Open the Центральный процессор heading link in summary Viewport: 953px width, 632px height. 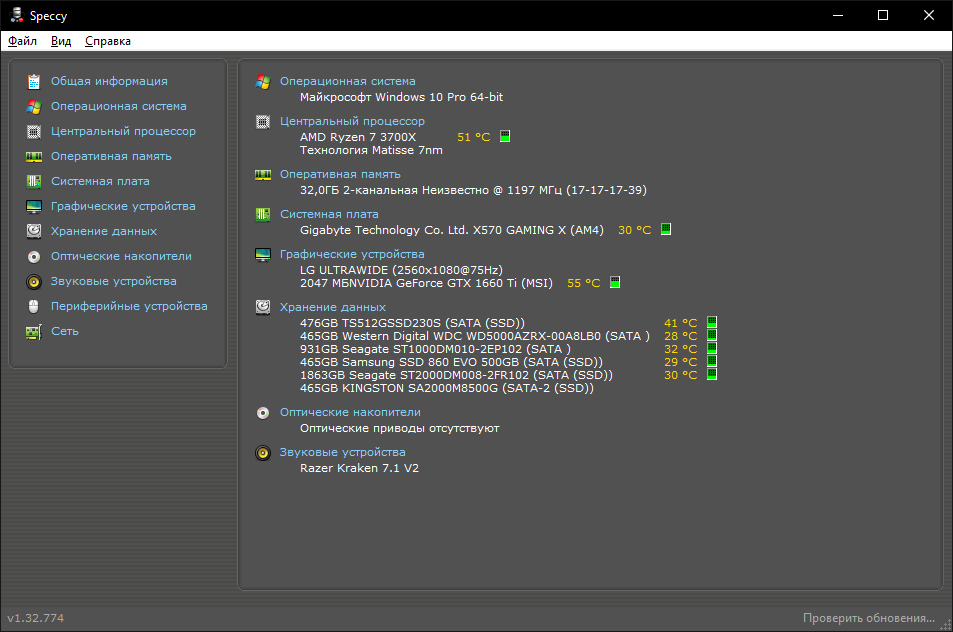(353, 121)
